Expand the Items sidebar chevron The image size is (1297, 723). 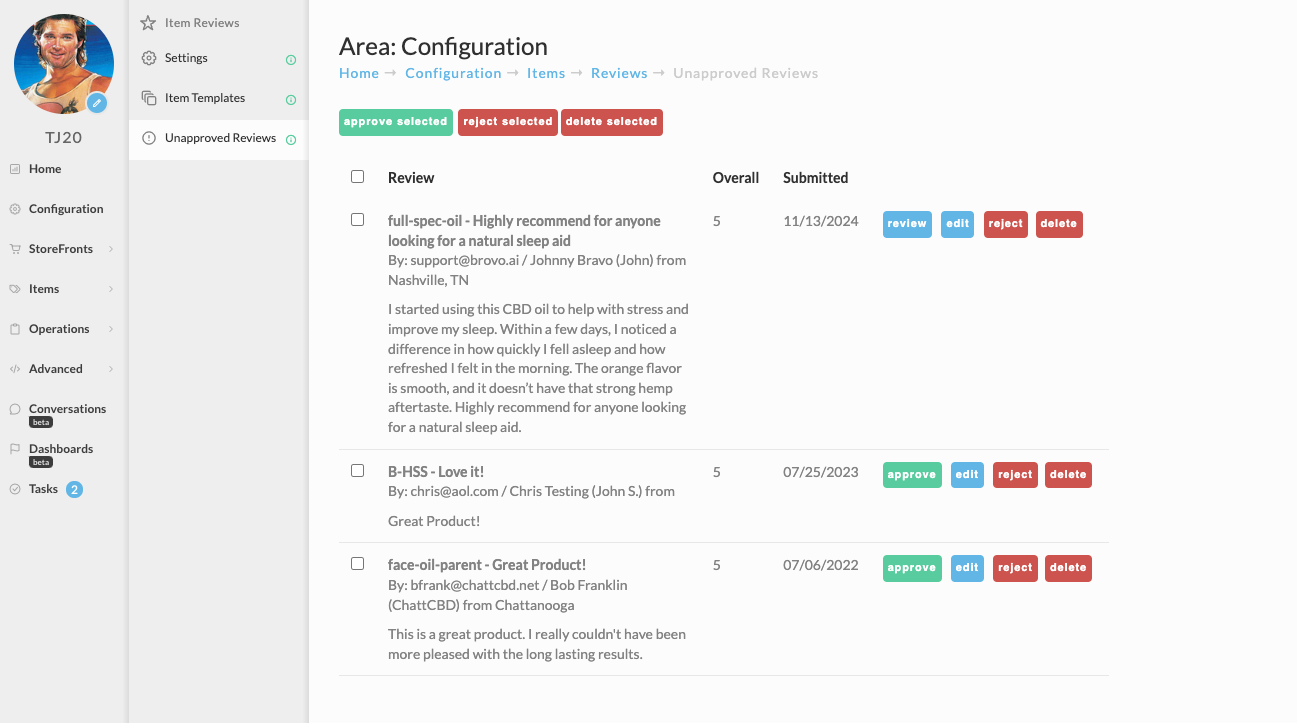coord(111,289)
